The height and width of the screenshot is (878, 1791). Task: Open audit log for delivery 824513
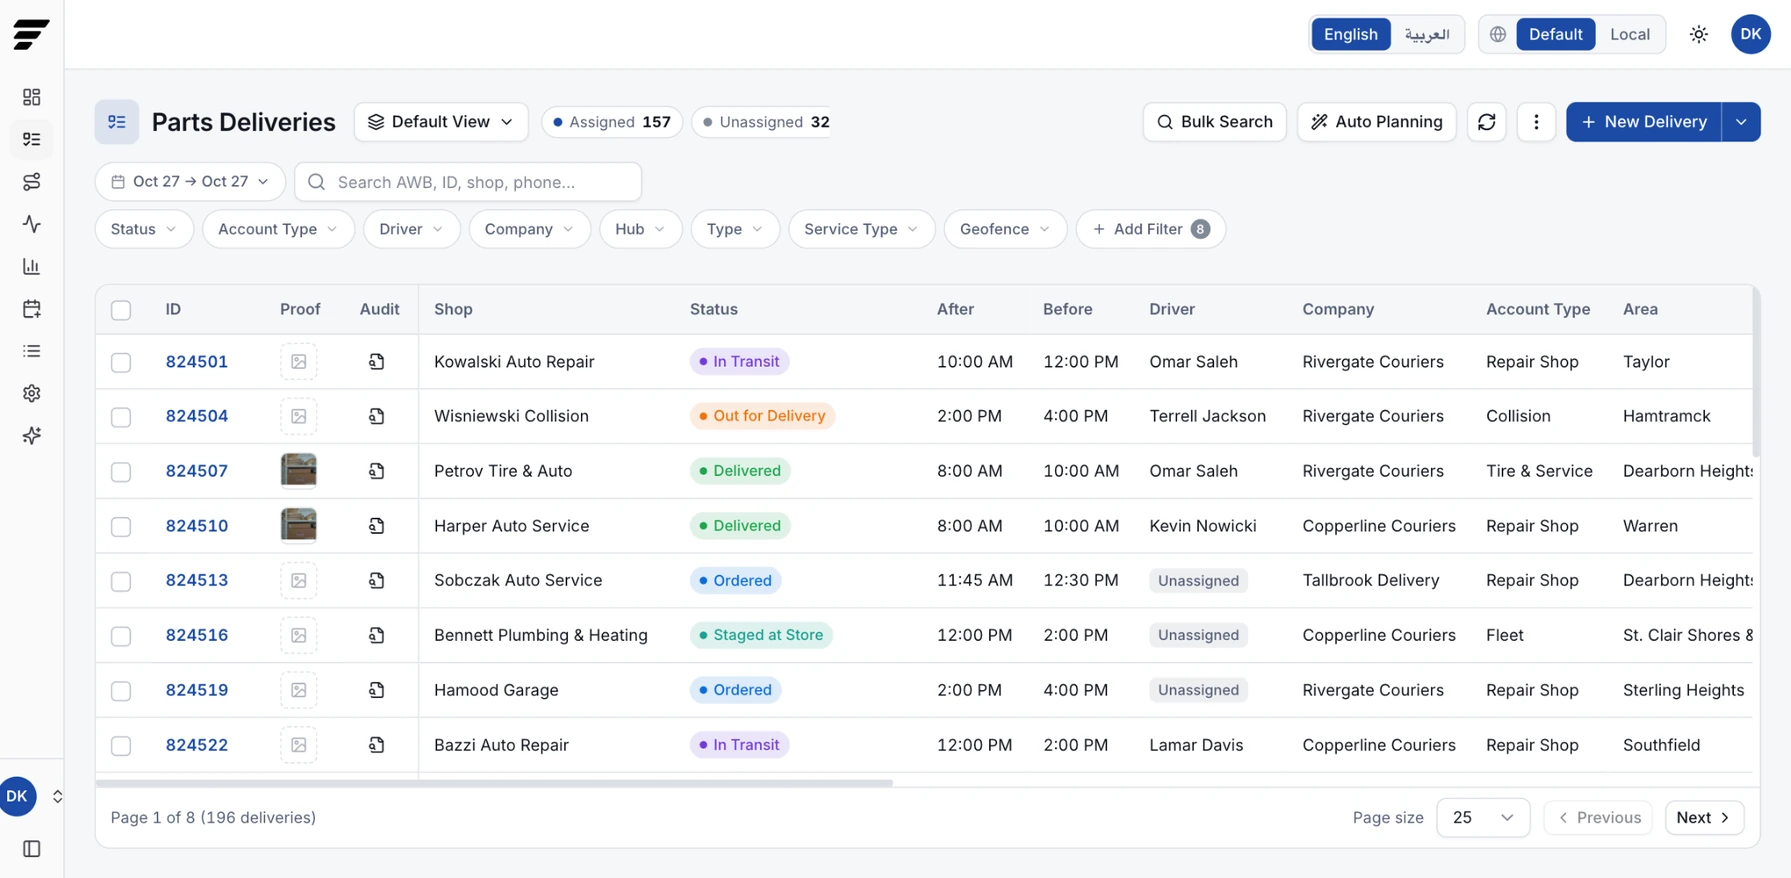coord(377,580)
